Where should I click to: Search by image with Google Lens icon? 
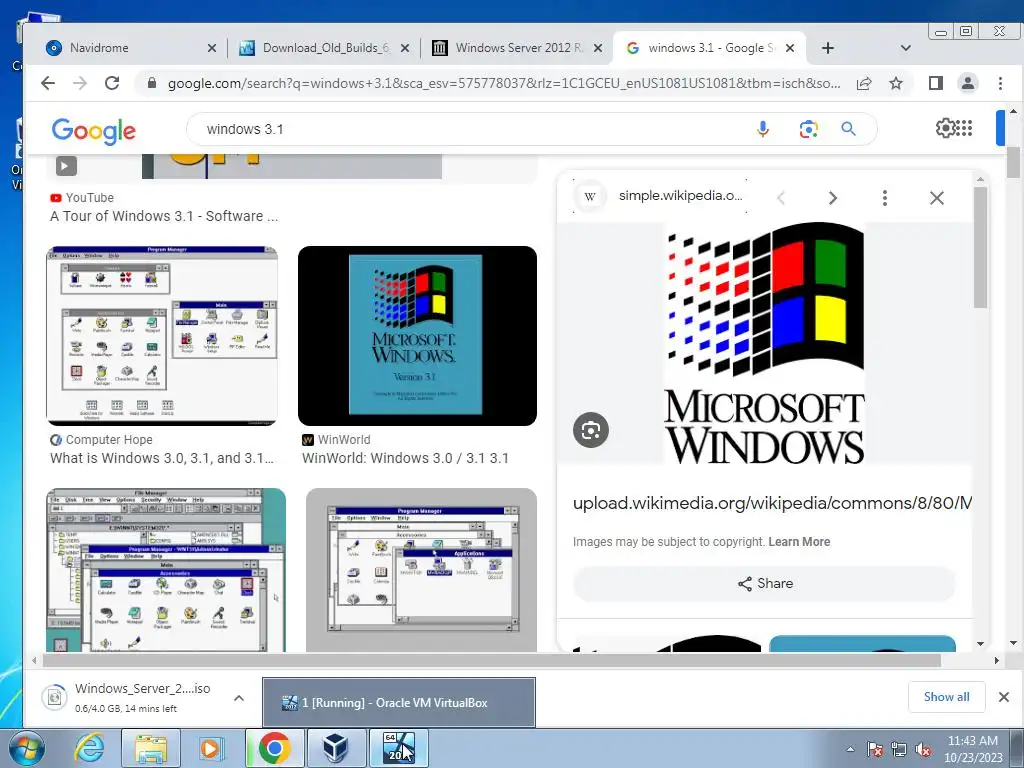click(808, 129)
